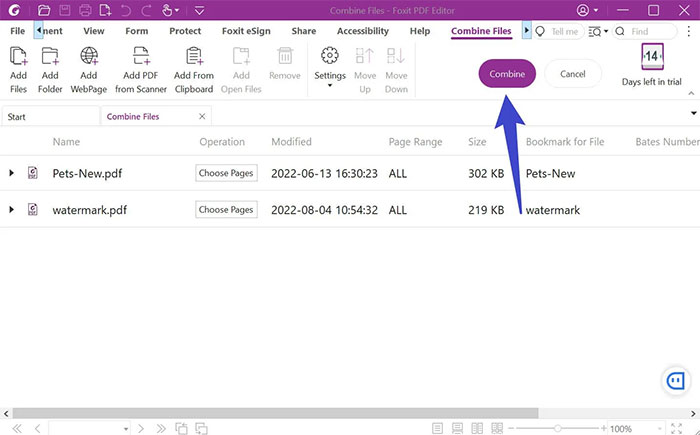Click Choose Pages for watermark.pdf

pos(226,210)
